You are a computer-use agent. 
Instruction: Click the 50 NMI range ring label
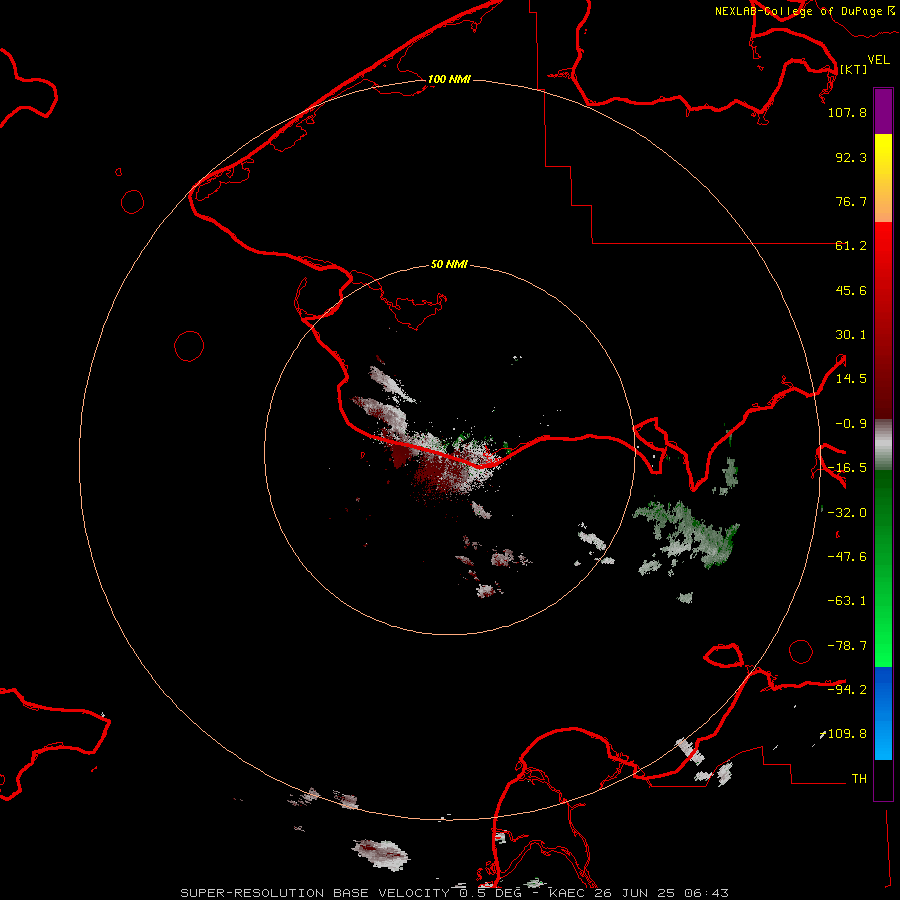(x=449, y=264)
